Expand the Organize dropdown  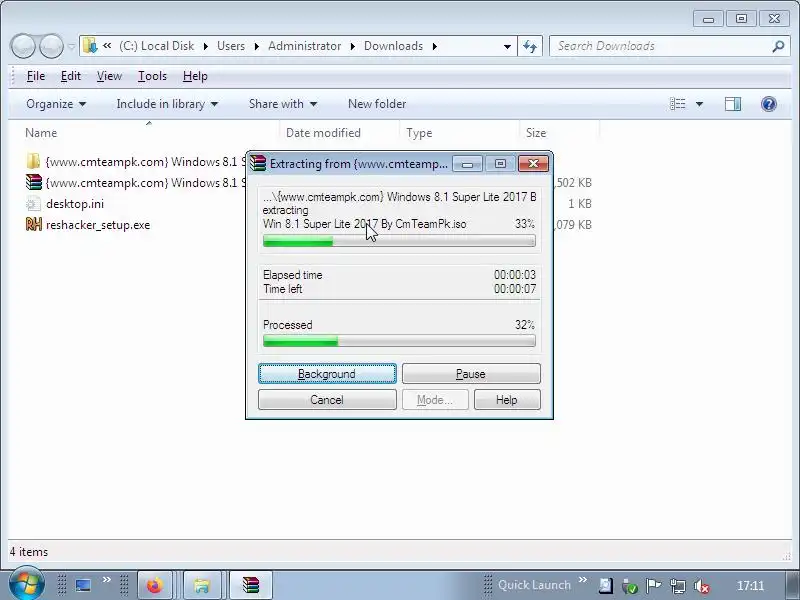pyautogui.click(x=56, y=104)
